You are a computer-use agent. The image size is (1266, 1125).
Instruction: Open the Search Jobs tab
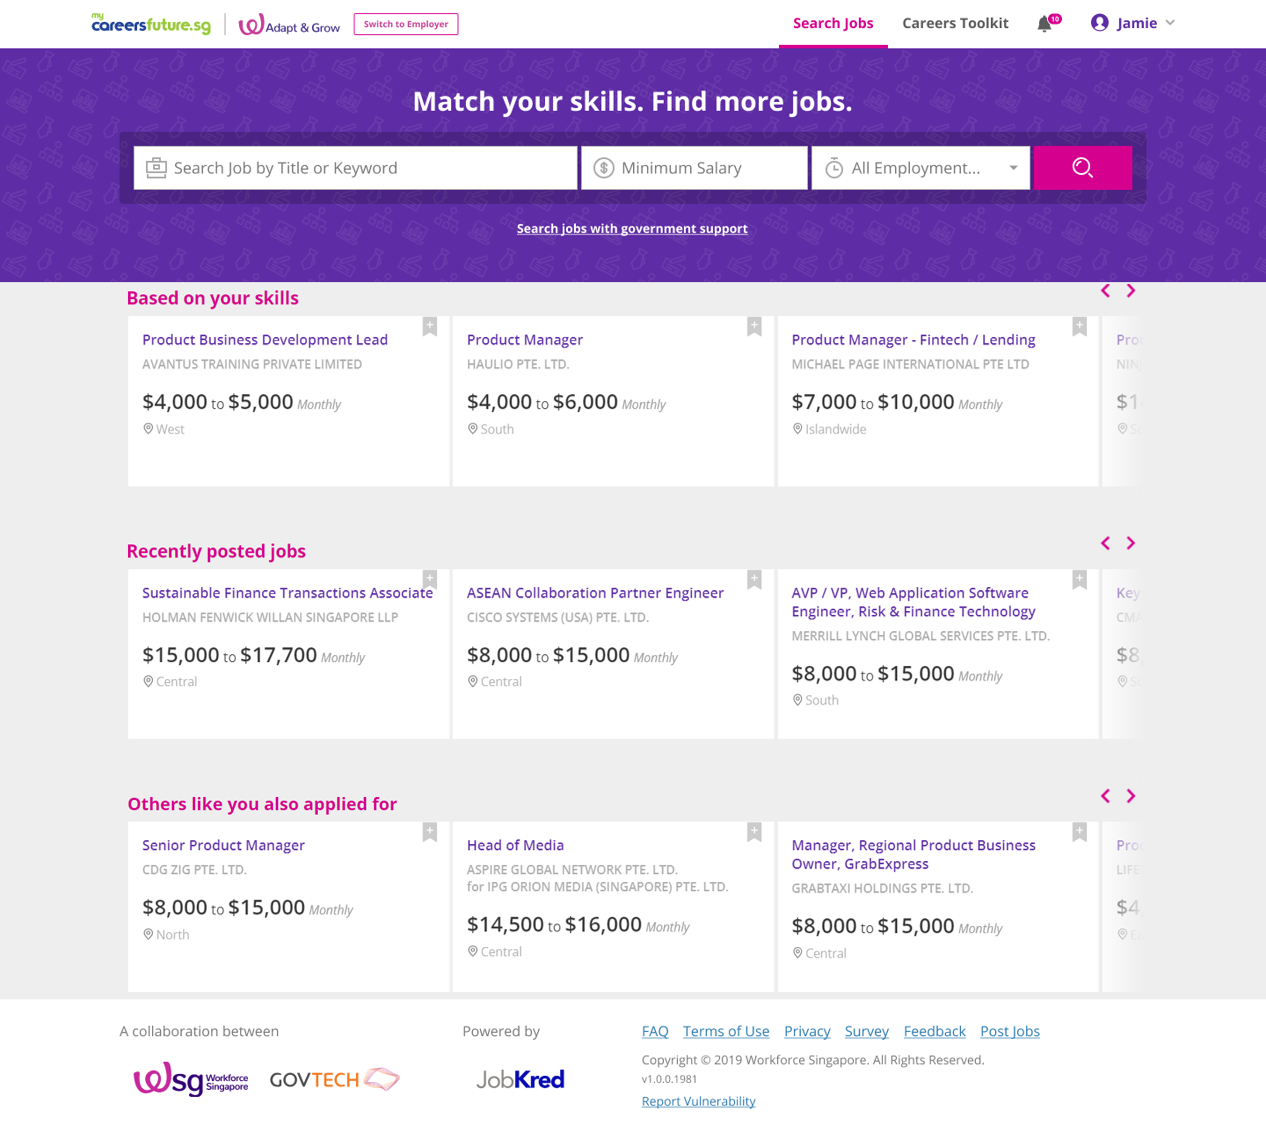click(833, 23)
